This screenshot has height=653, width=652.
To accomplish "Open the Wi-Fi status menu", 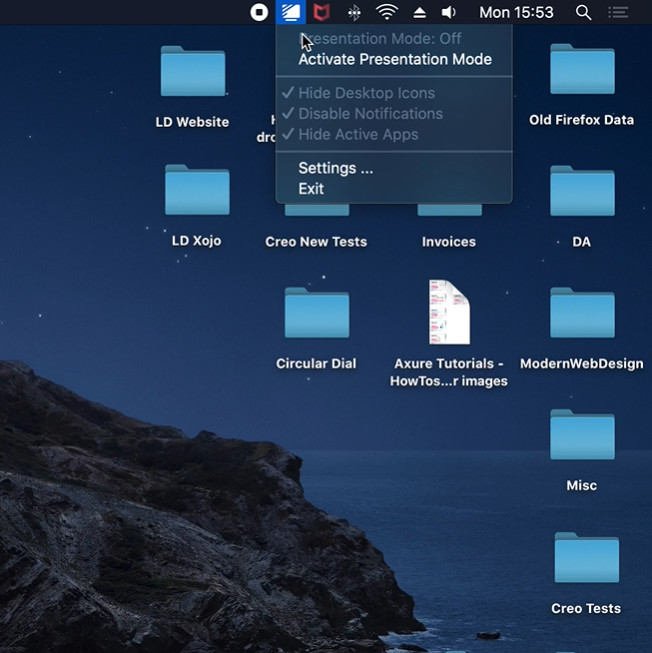I will [x=387, y=12].
